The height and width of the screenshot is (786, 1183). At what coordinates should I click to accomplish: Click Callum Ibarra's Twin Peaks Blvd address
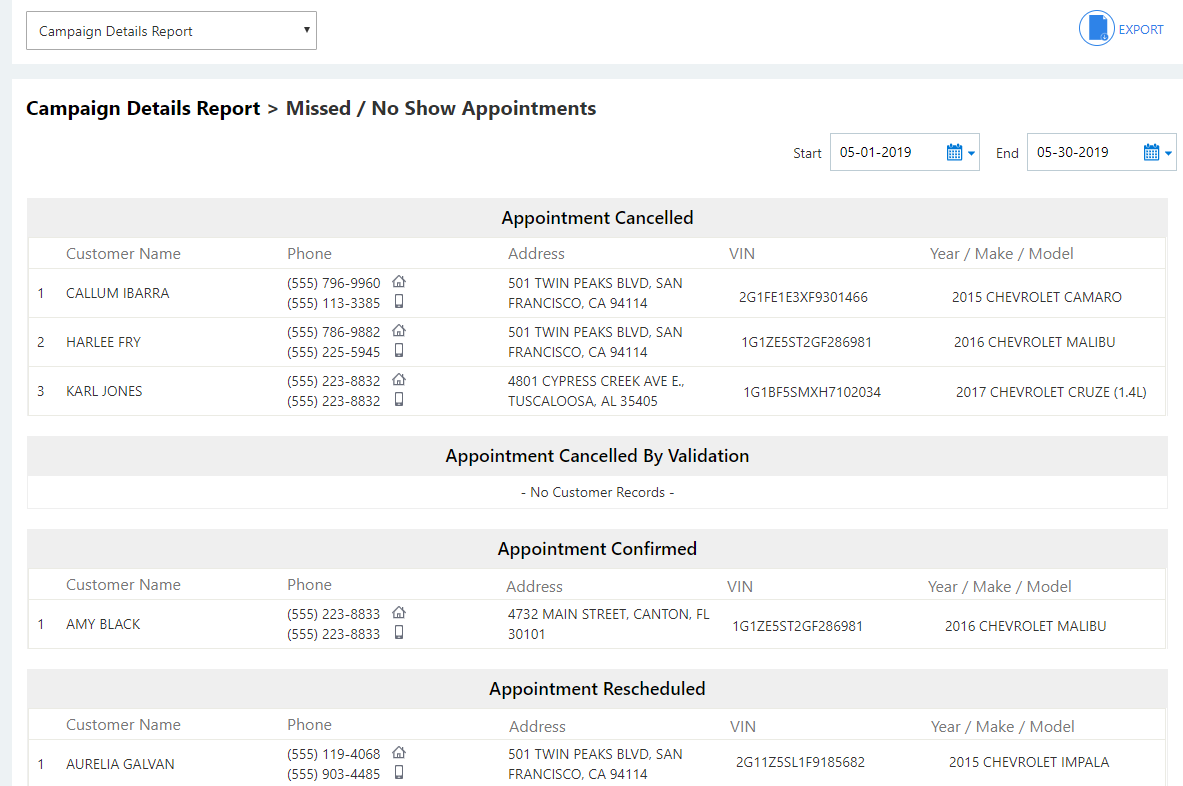click(595, 293)
